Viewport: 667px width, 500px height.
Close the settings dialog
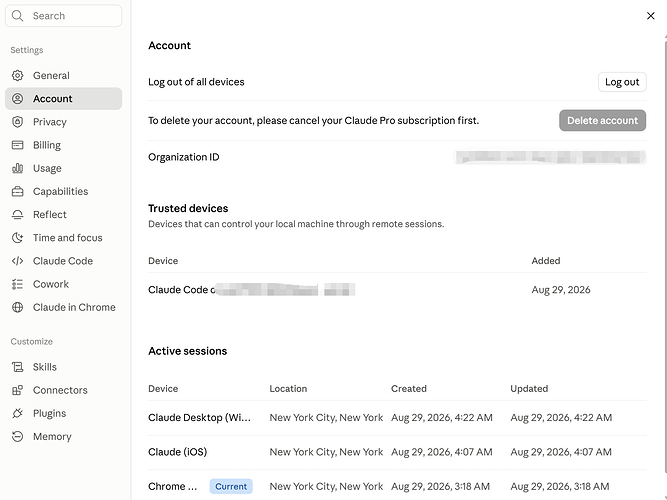[x=650, y=16]
